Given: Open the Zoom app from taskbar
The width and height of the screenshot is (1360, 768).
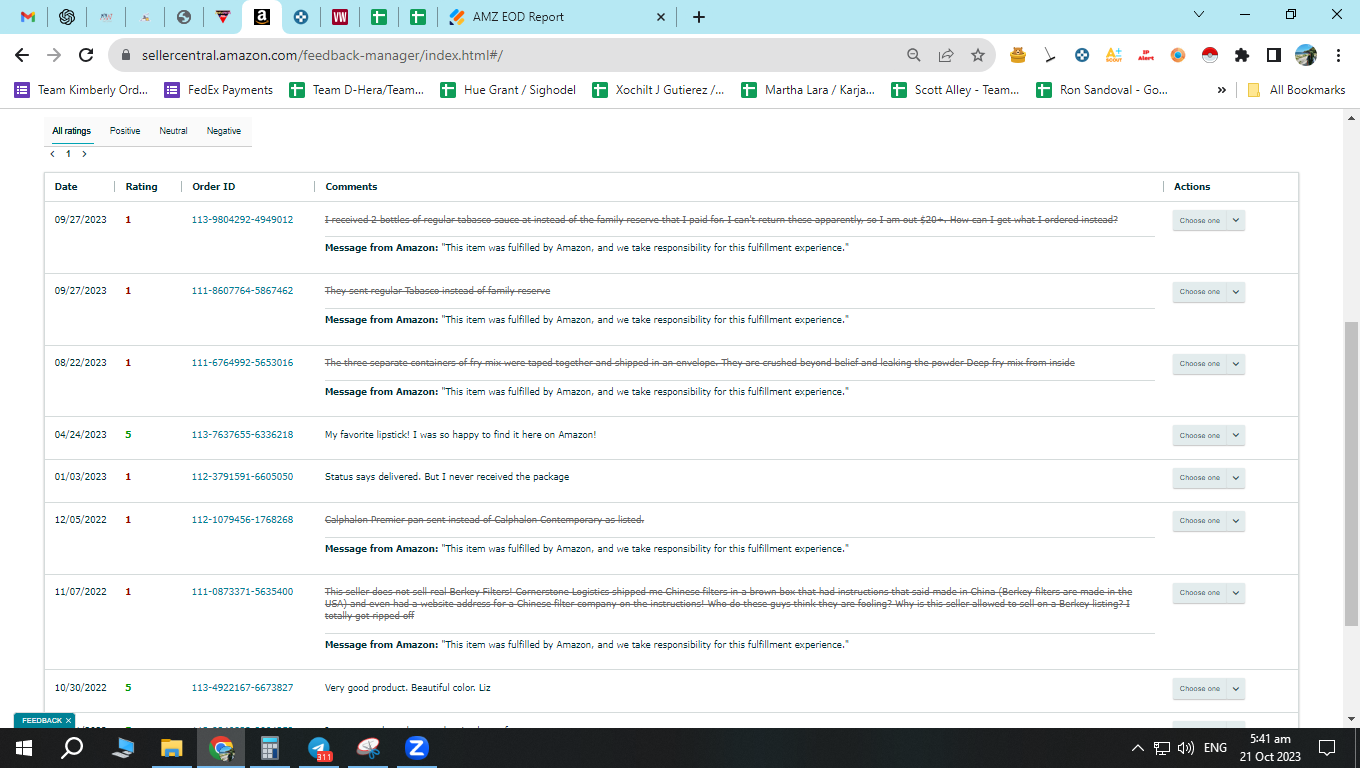Looking at the screenshot, I should (417, 748).
